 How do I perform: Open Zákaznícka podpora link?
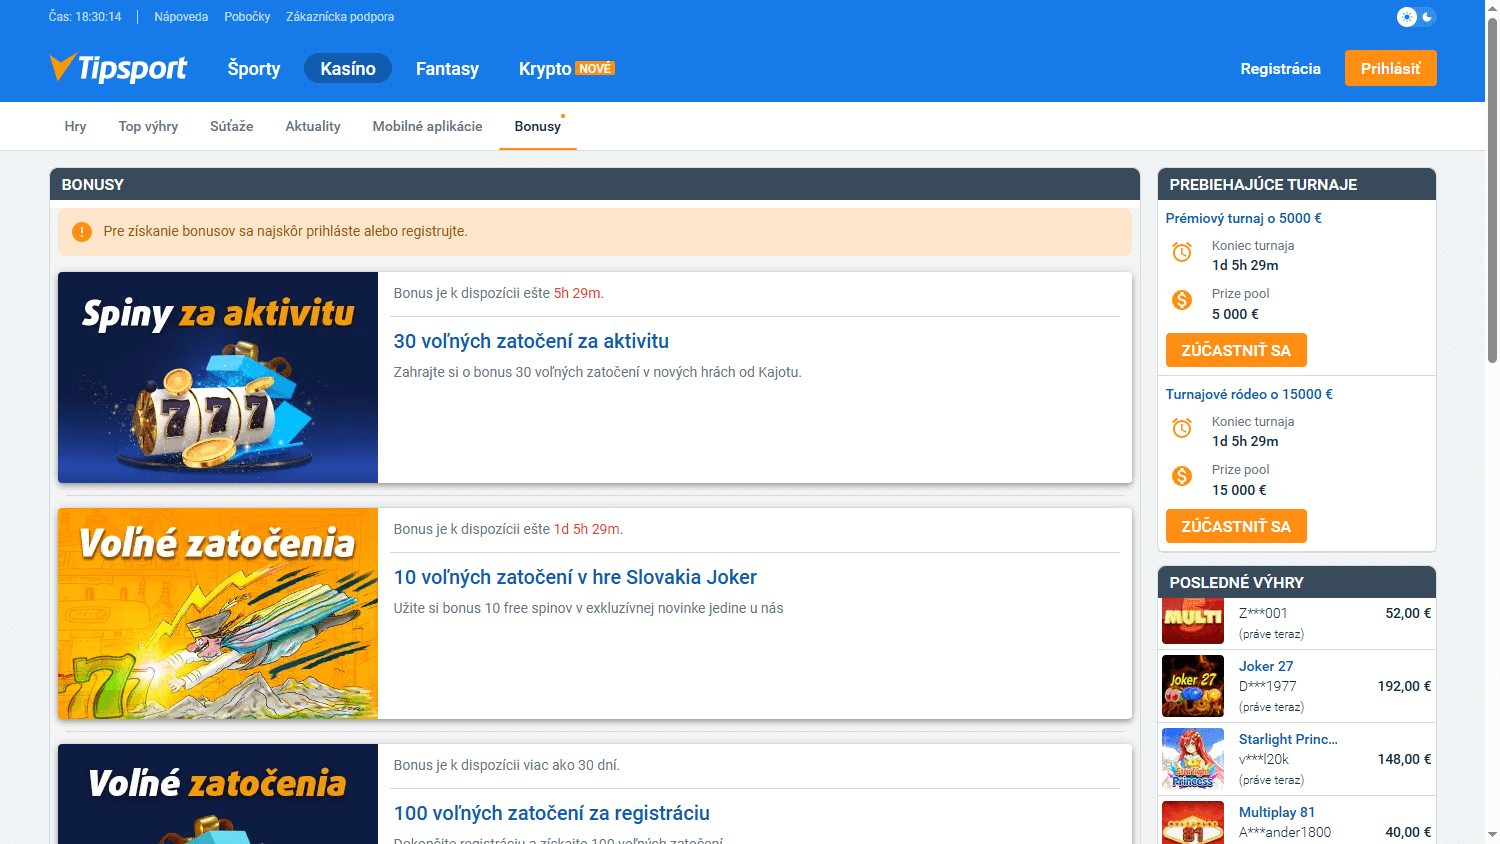(x=339, y=16)
